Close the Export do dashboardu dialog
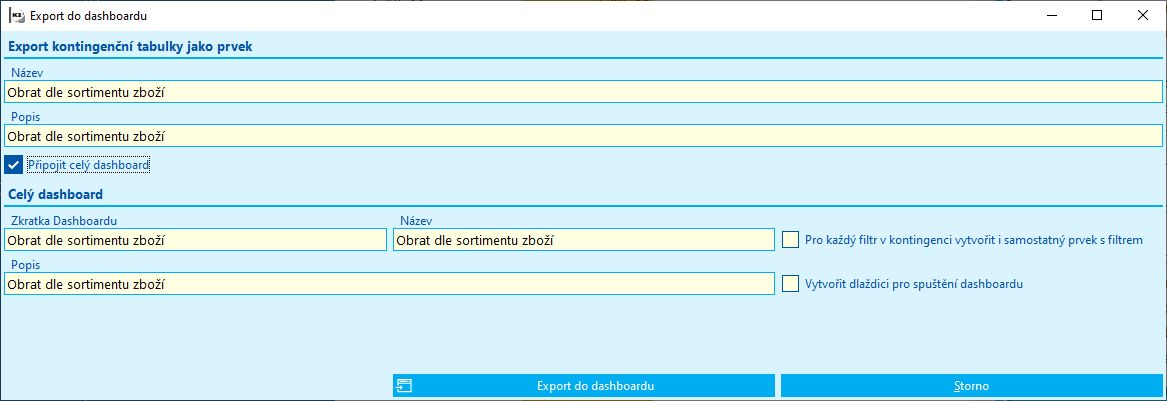This screenshot has width=1167, height=401. coord(1142,15)
